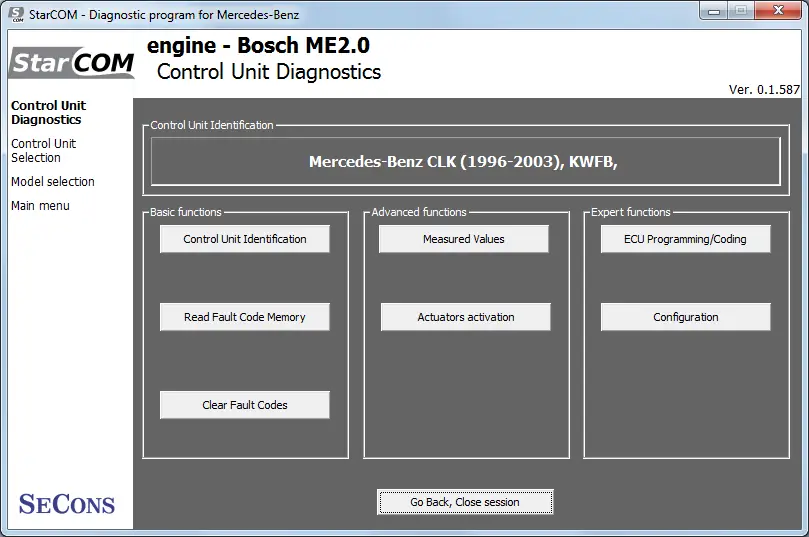Viewport: 809px width, 537px height.
Task: Open Measured Values screen
Action: (x=464, y=239)
